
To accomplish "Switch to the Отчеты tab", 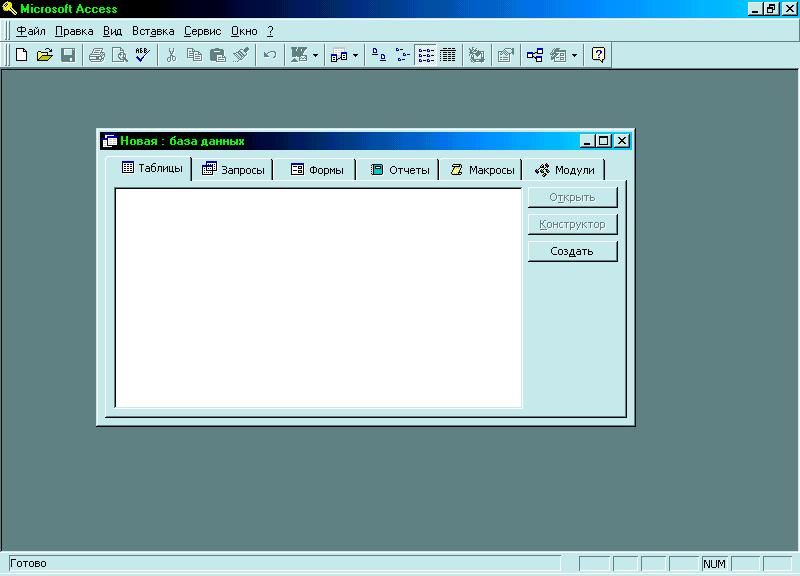I will [399, 170].
